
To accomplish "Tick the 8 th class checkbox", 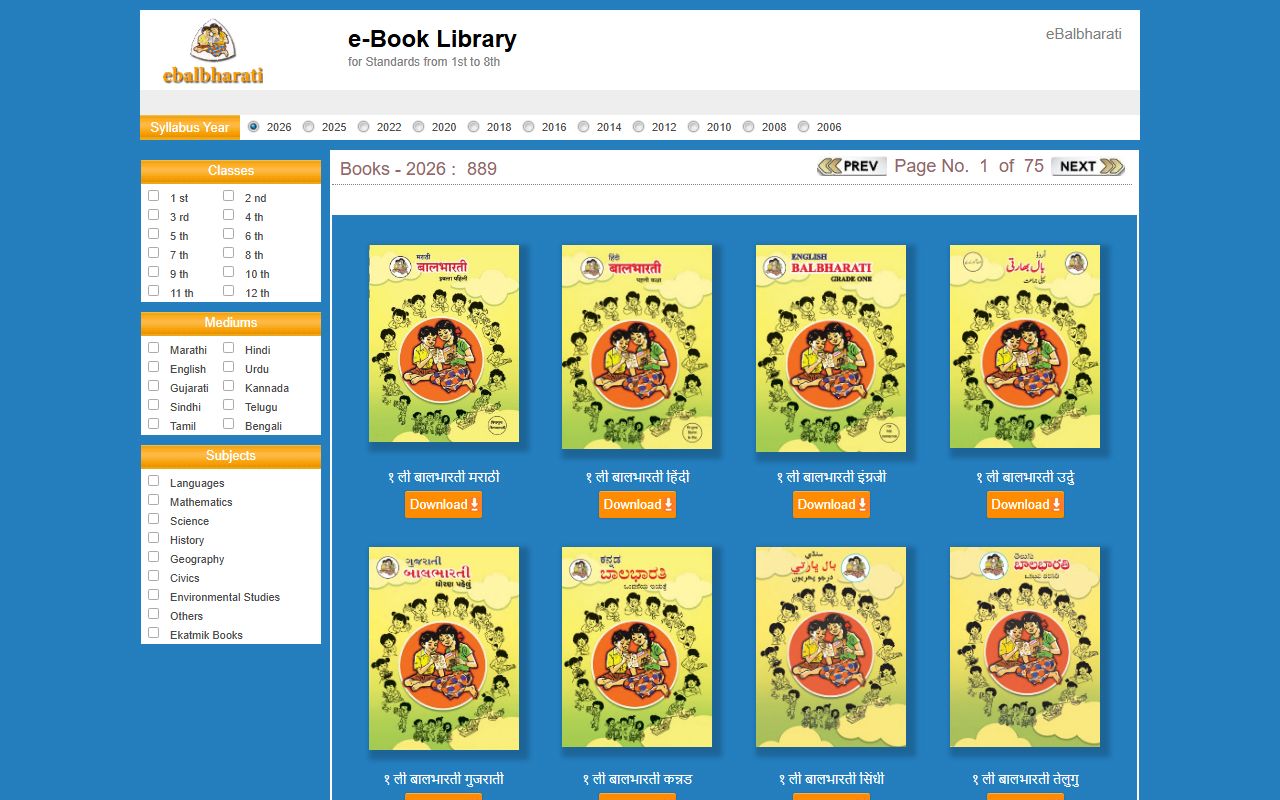I will pos(229,253).
